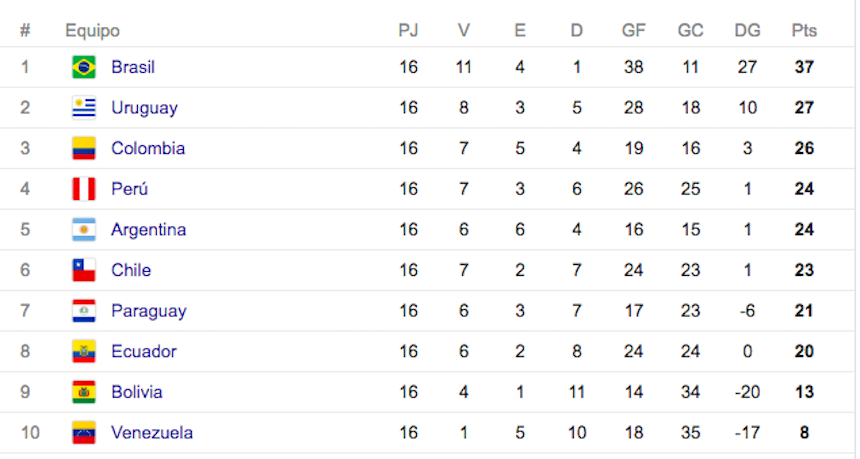Open the Brasil team link
Image resolution: width=860 pixels, height=459 pixels.
133,67
